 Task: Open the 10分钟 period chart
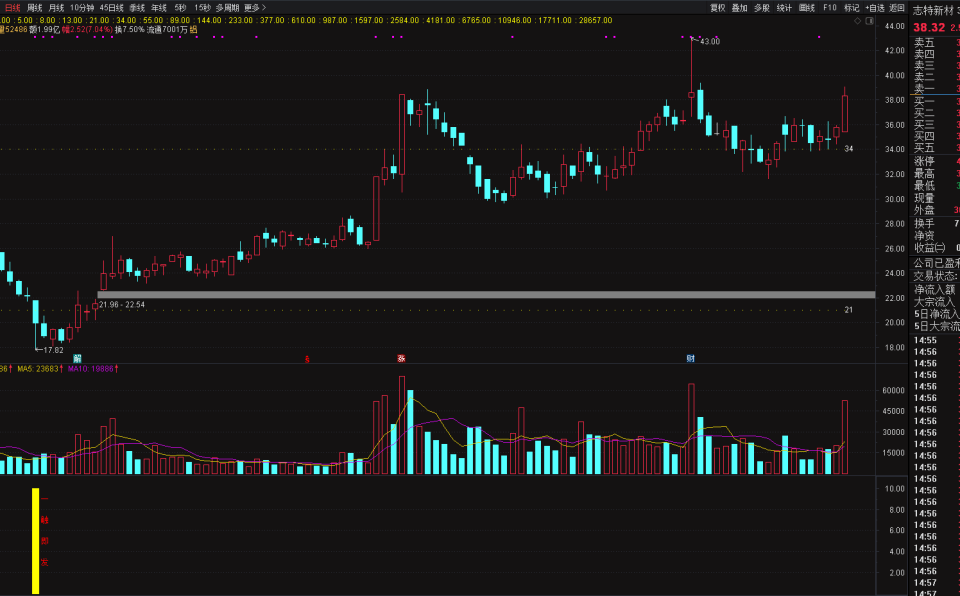click(82, 8)
